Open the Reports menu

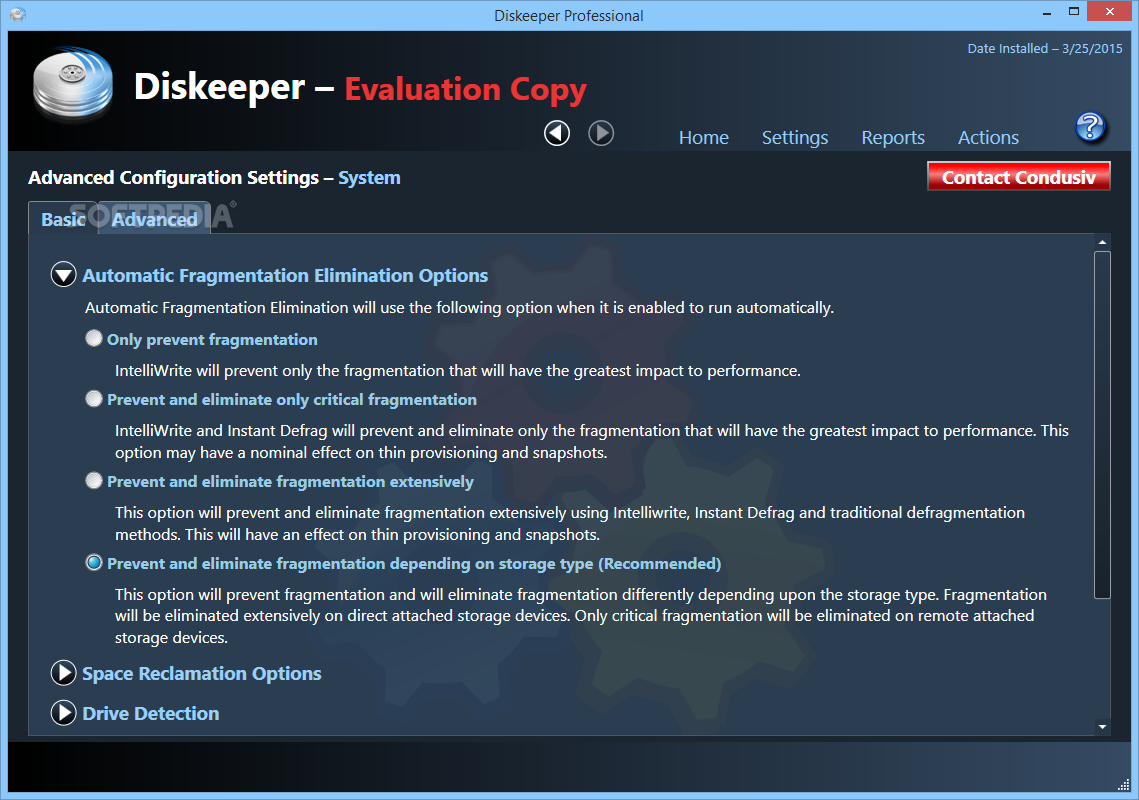[893, 137]
